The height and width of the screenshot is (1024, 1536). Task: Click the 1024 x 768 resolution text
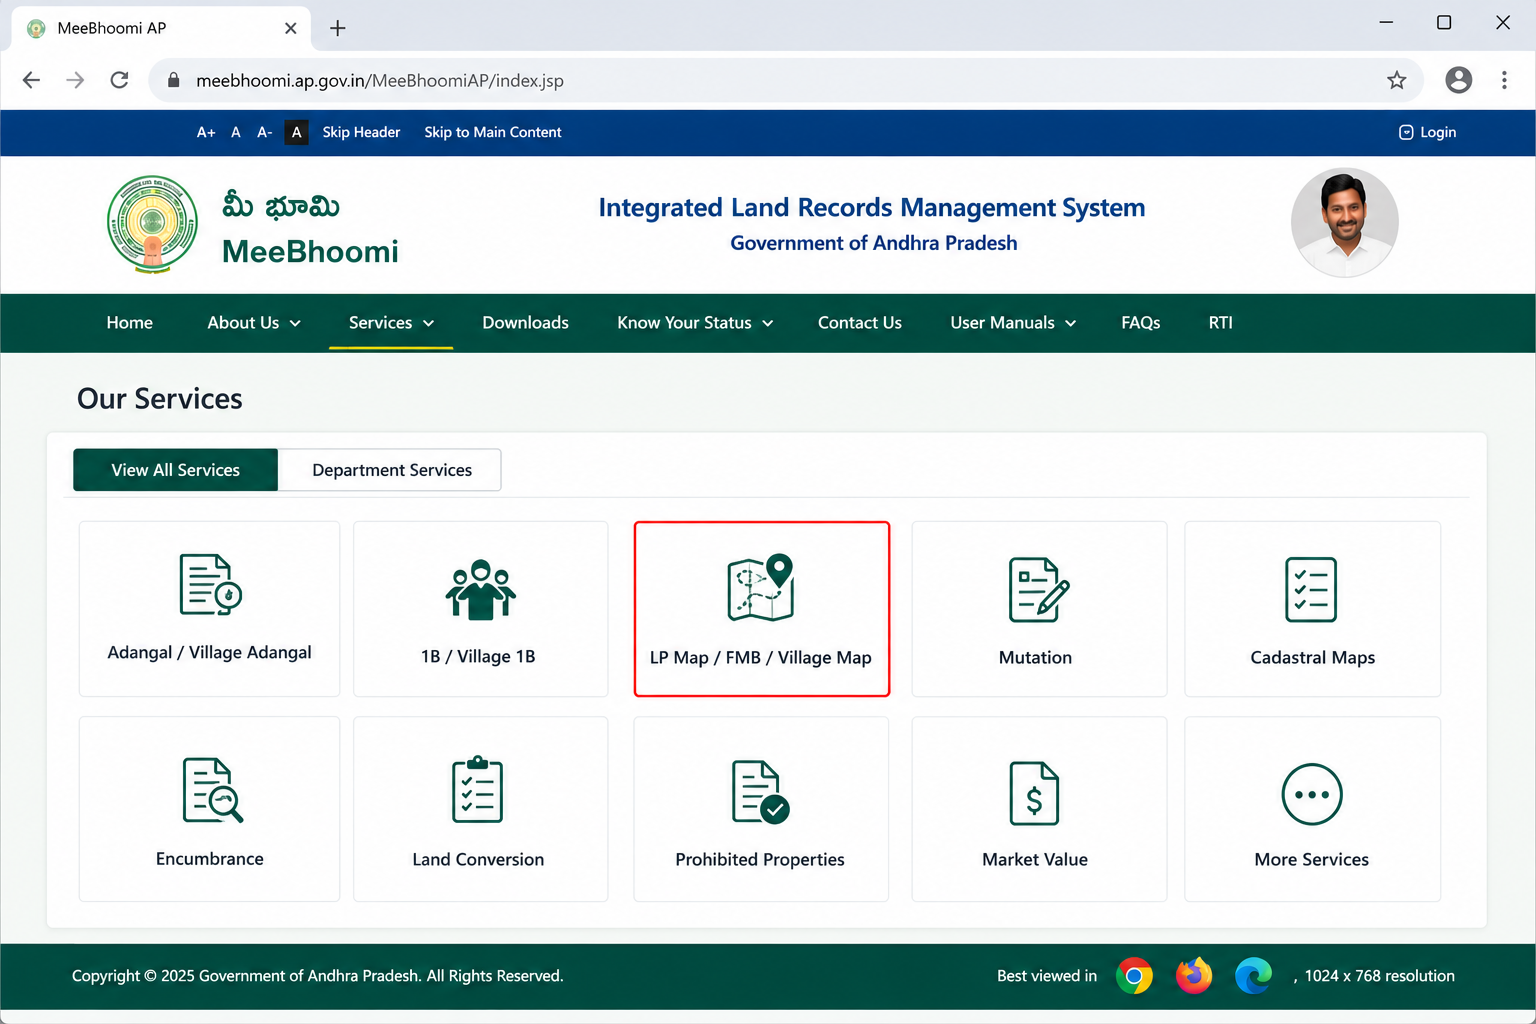coord(1380,976)
